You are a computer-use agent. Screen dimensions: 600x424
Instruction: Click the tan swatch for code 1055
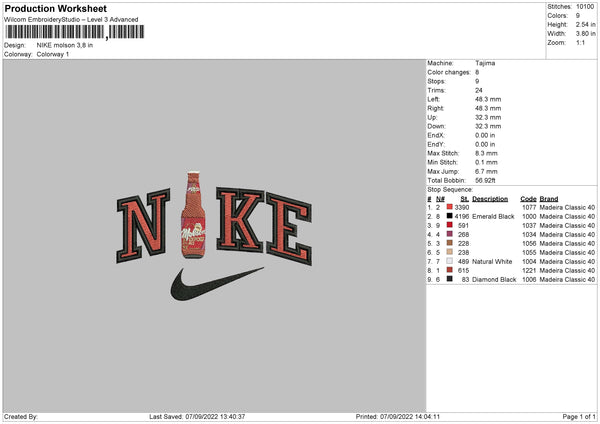[x=449, y=252]
